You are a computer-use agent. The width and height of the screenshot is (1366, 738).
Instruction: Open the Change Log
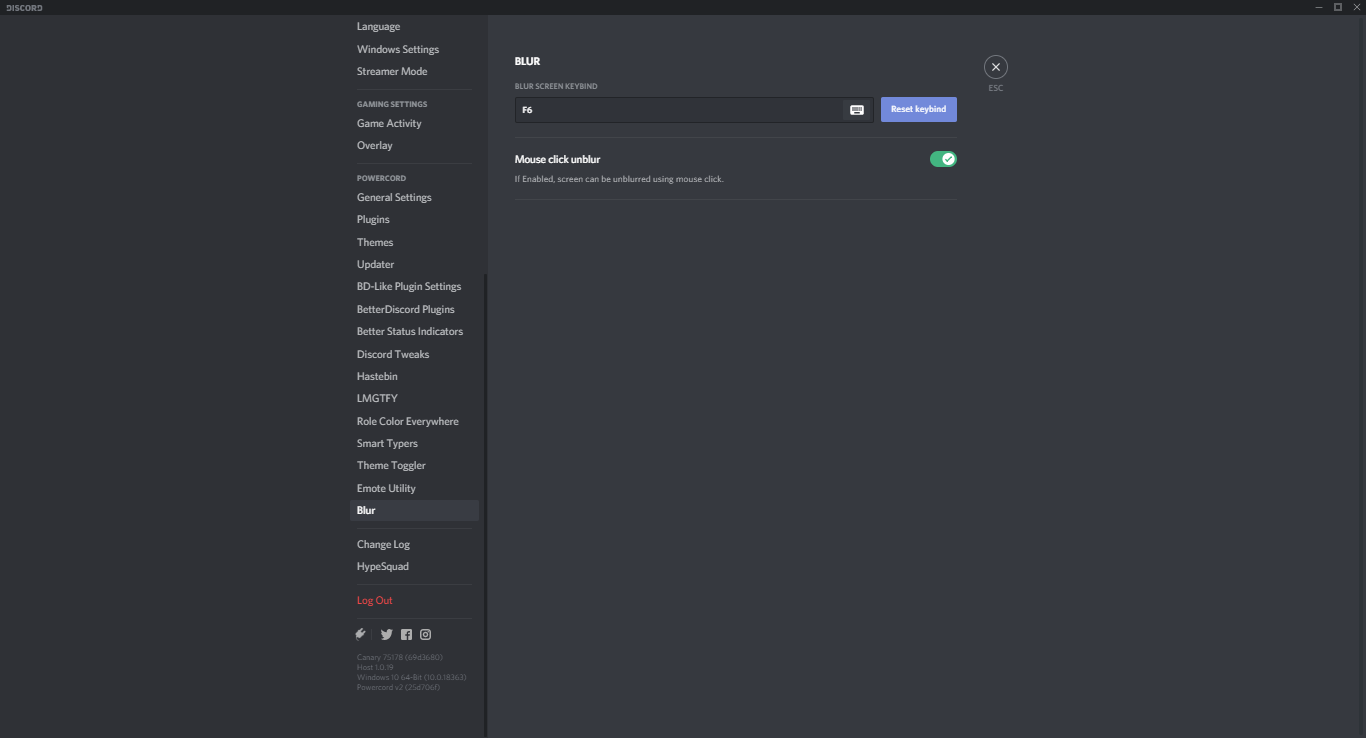pos(414,545)
